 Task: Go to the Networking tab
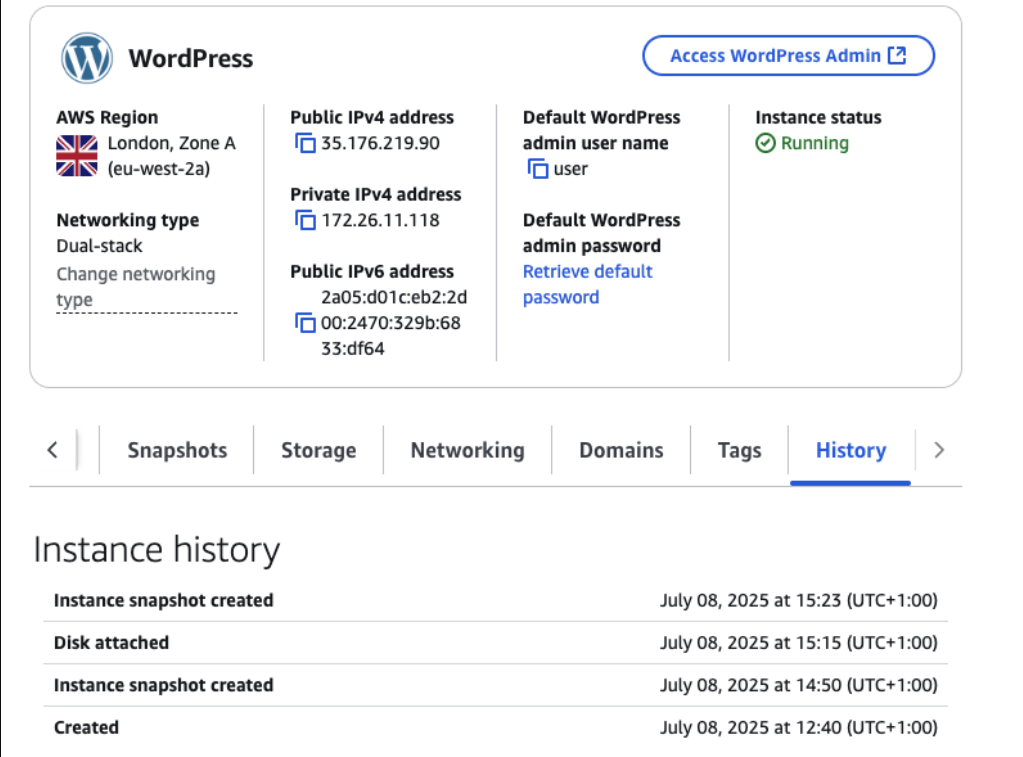click(x=467, y=450)
